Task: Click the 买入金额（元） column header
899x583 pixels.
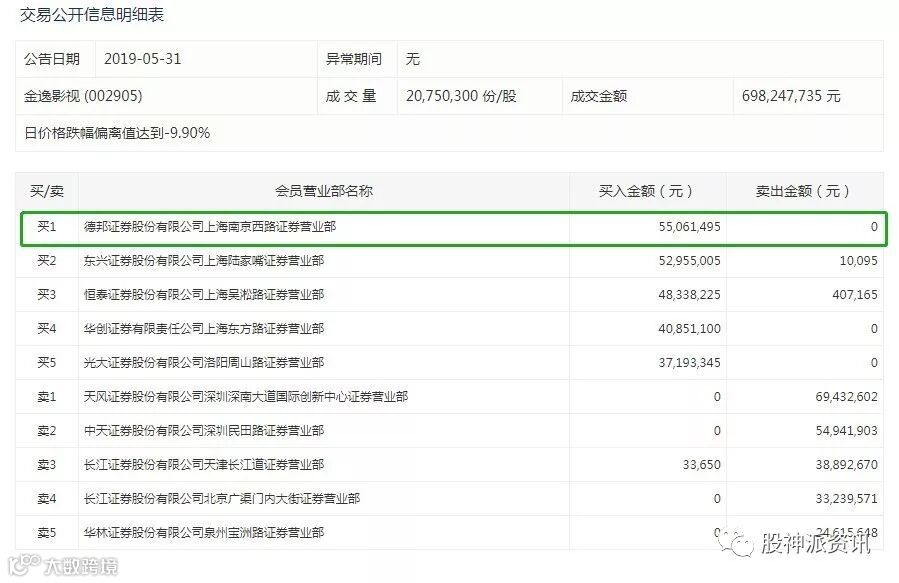Action: pyautogui.click(x=647, y=191)
